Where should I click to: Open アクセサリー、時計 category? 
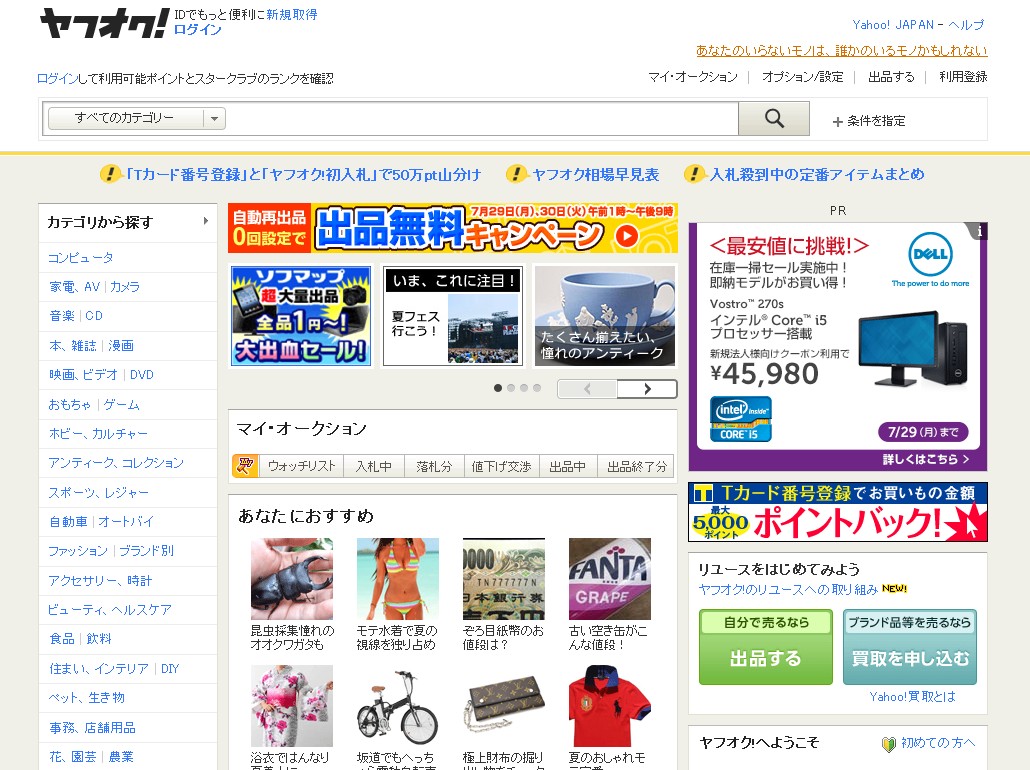tap(100, 581)
